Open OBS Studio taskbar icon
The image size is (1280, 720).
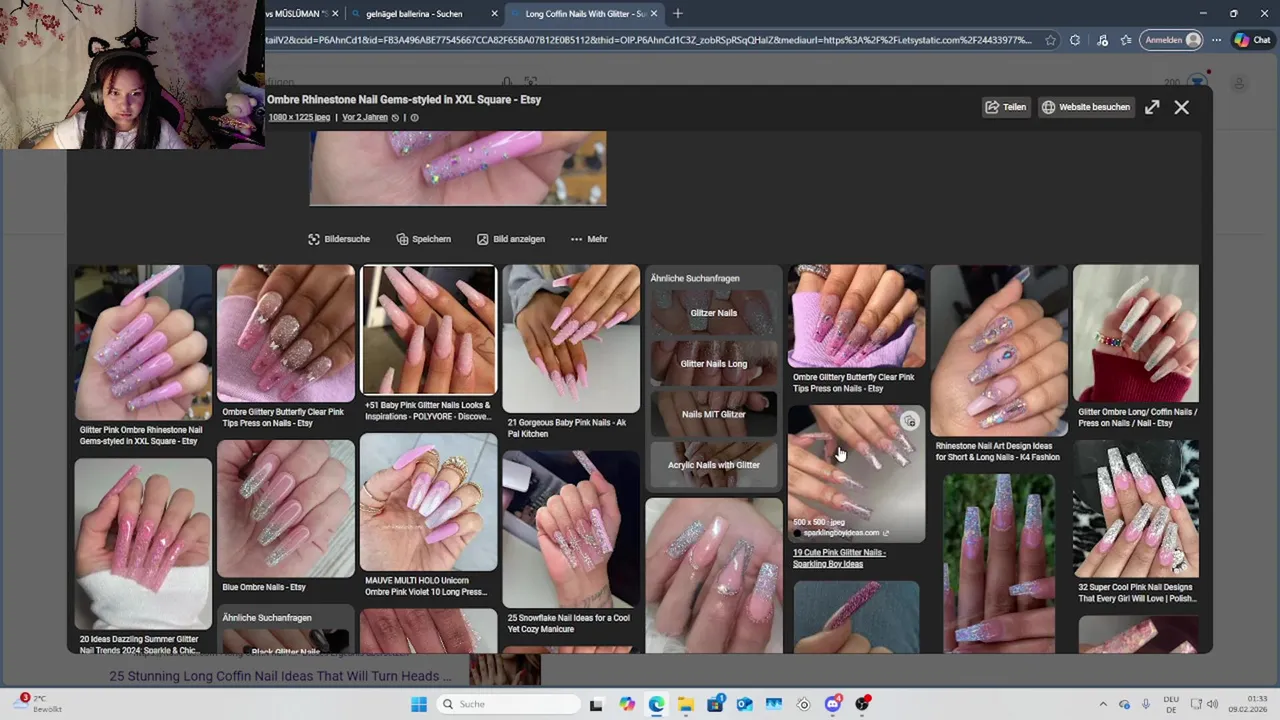pyautogui.click(x=862, y=704)
